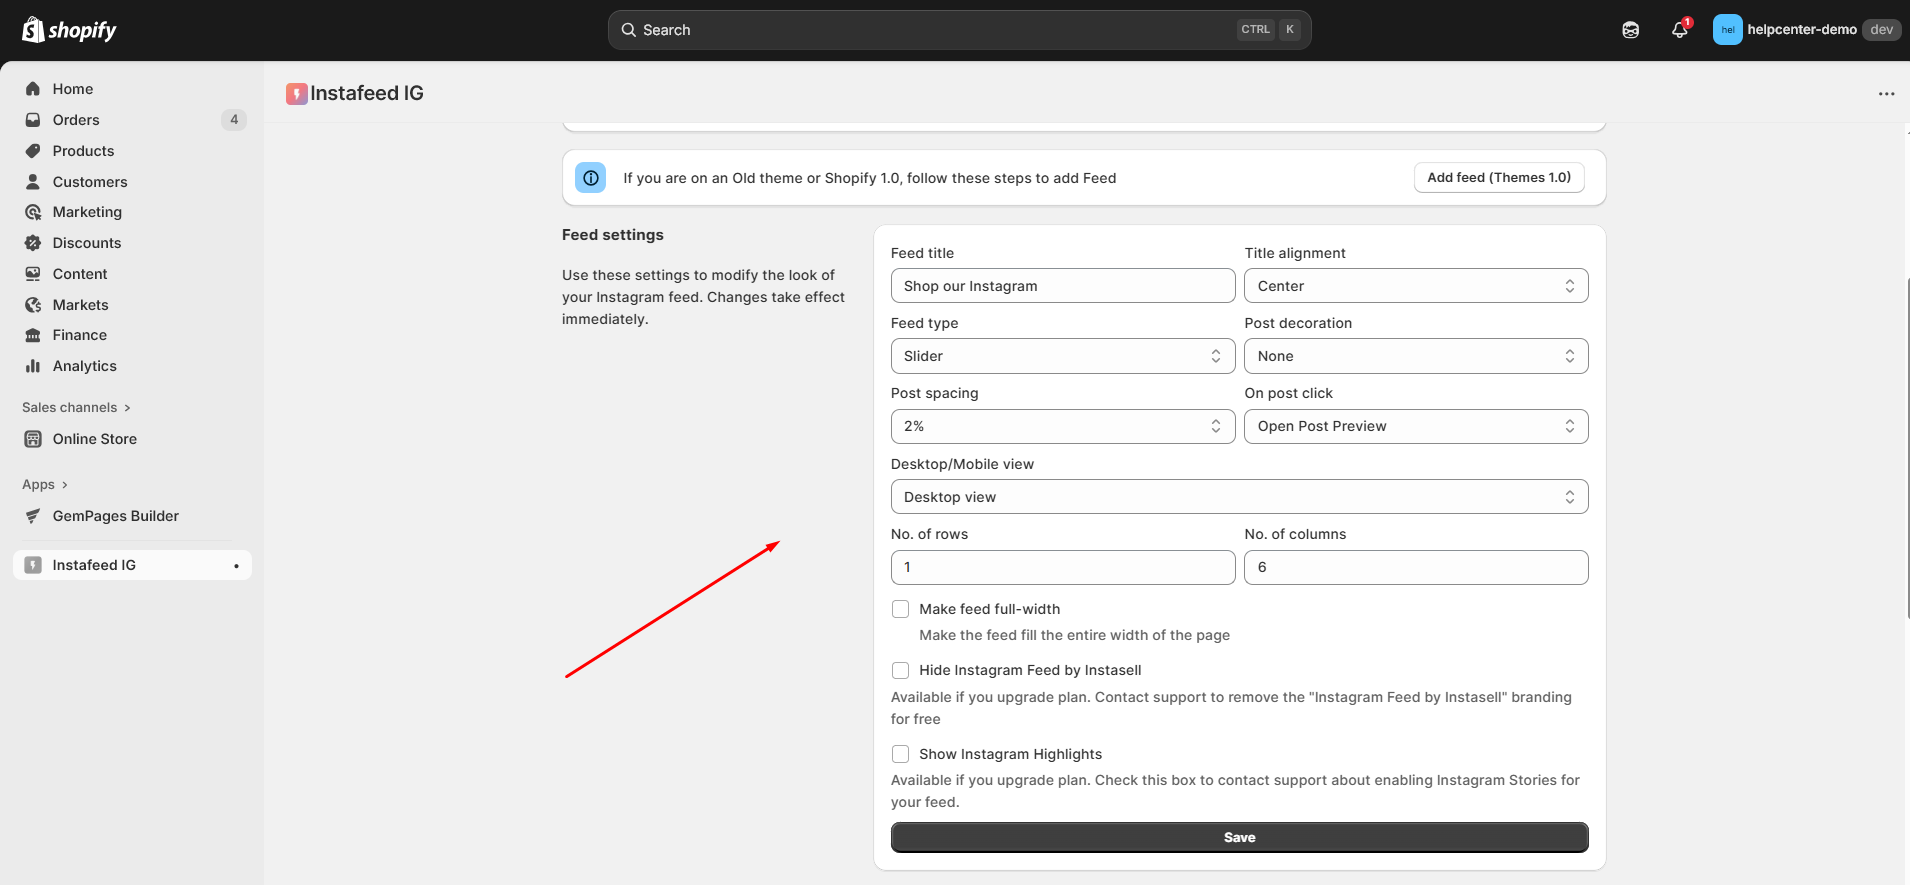Viewport: 1910px width, 885px height.
Task: Open the Post decoration dropdown
Action: coord(1416,356)
